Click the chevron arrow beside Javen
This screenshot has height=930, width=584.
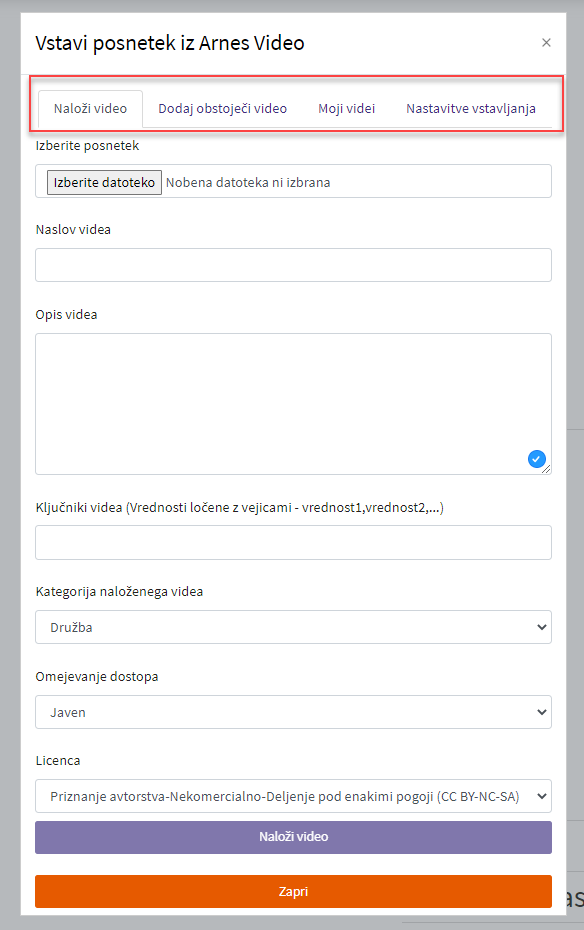coord(541,712)
